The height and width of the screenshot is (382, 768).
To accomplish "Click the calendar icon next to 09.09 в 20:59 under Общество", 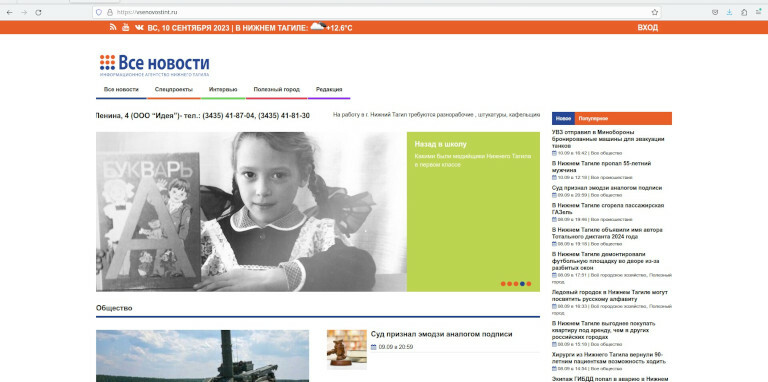I will click(374, 347).
